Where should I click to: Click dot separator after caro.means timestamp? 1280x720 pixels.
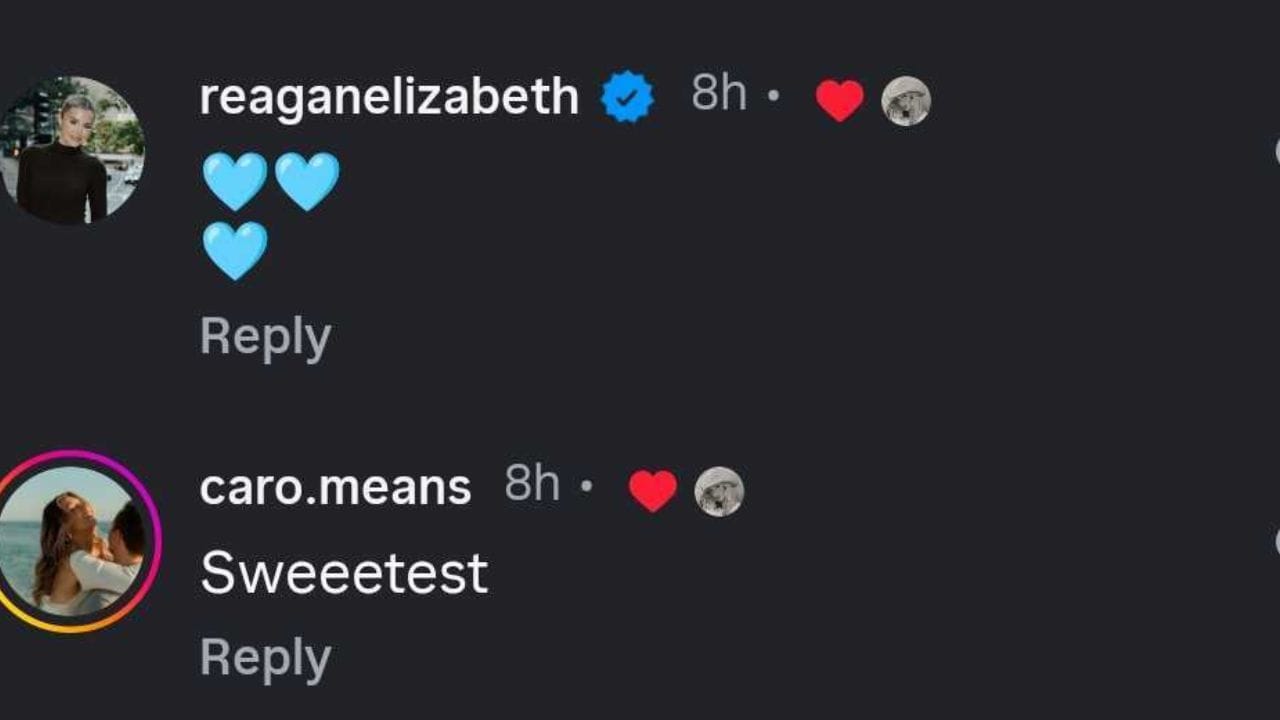(x=587, y=487)
